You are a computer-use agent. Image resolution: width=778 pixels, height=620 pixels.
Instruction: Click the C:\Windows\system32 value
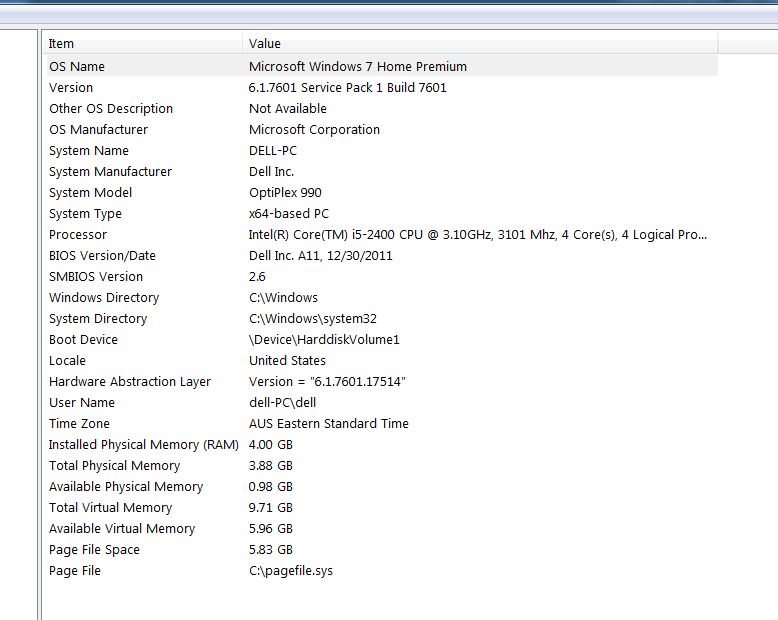point(313,318)
